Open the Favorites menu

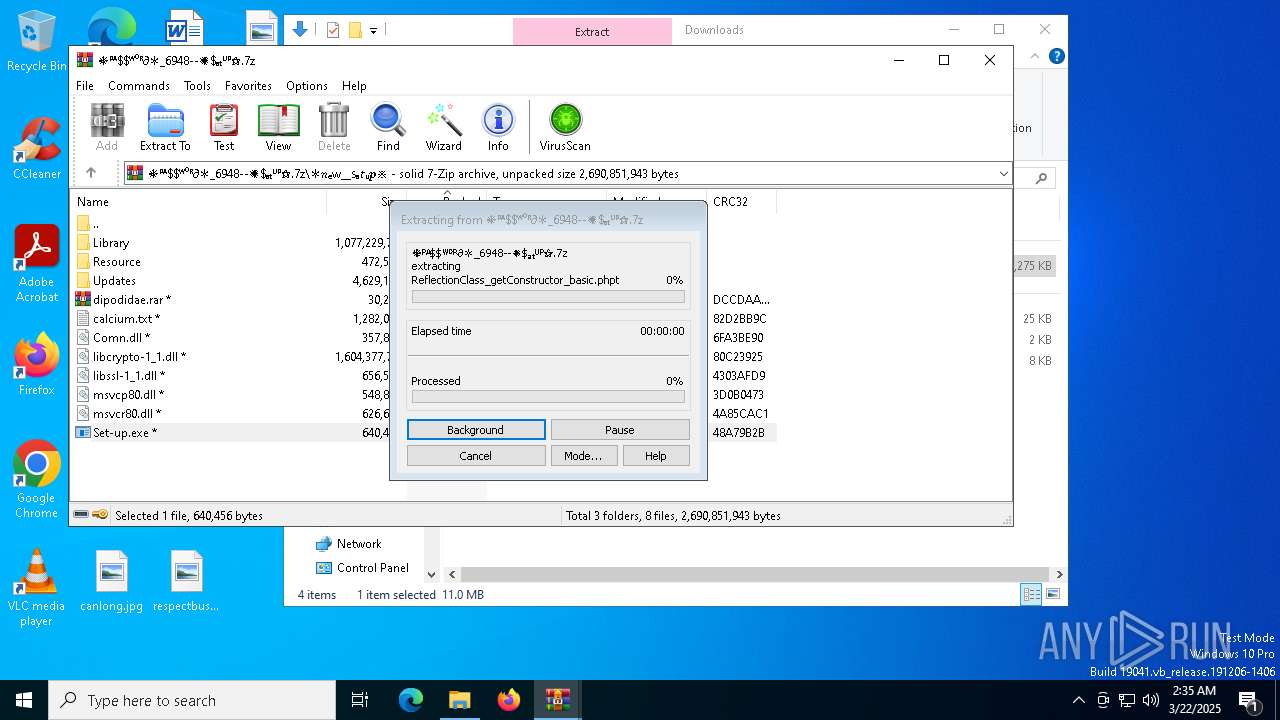tap(248, 86)
